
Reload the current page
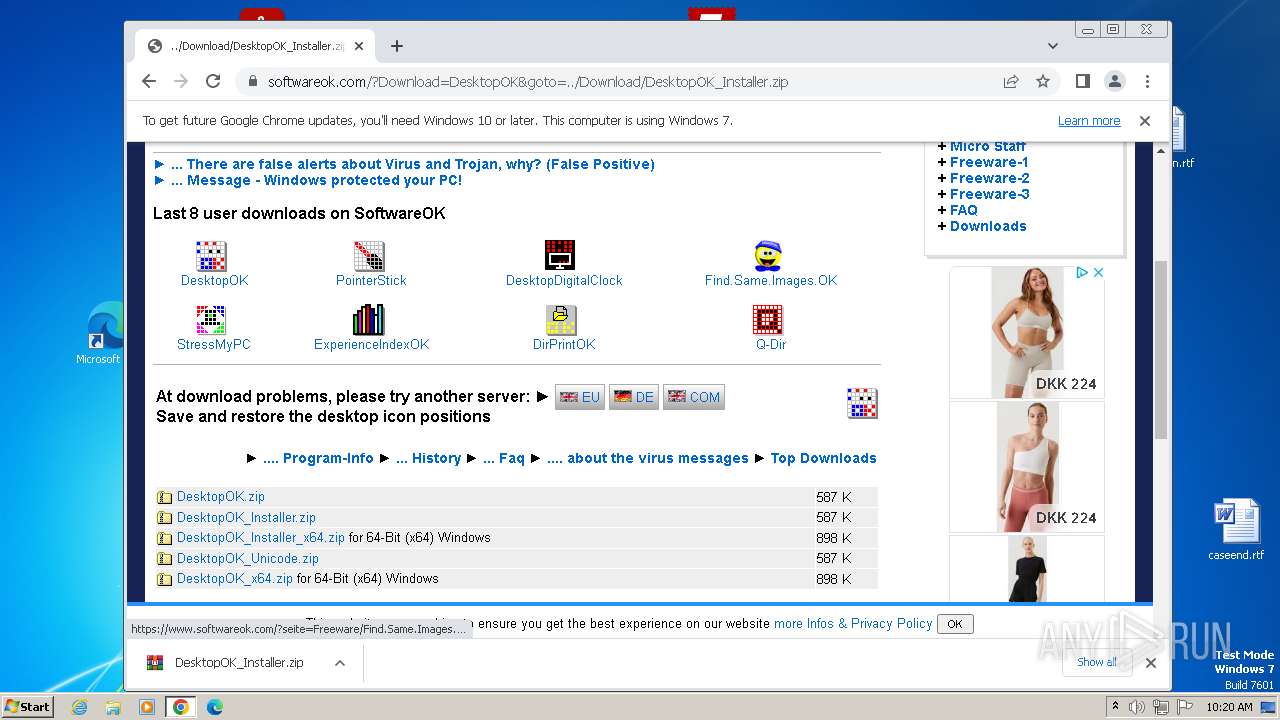[x=213, y=81]
